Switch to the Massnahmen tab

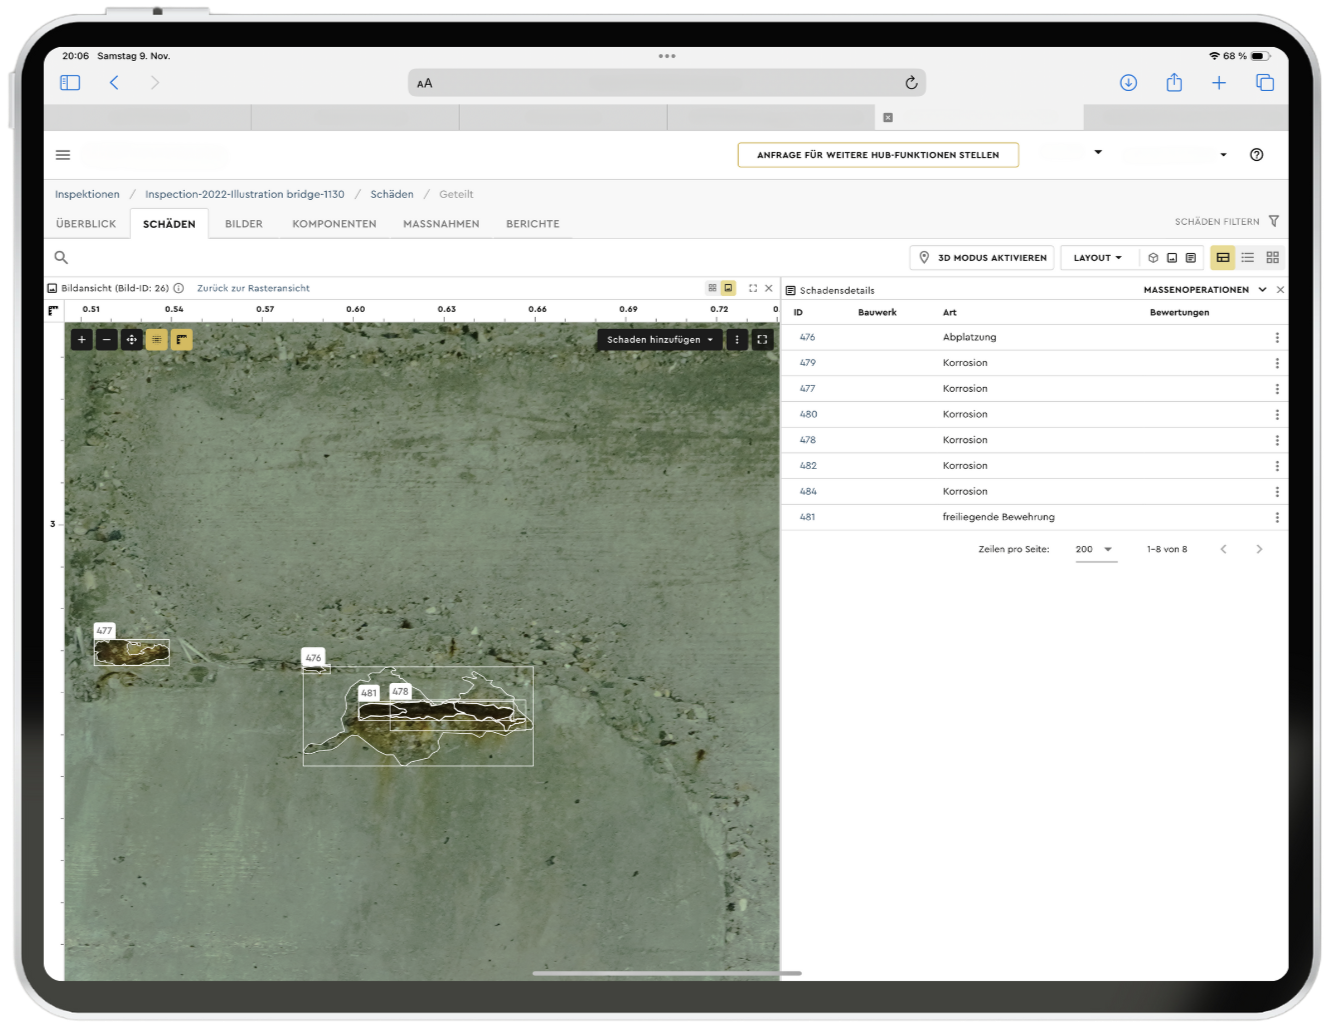441,224
